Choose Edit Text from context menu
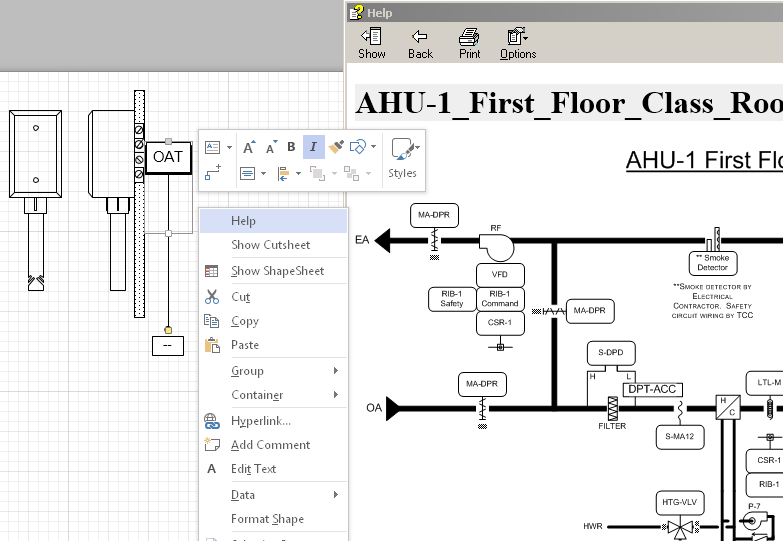The image size is (783, 541). click(x=274, y=469)
